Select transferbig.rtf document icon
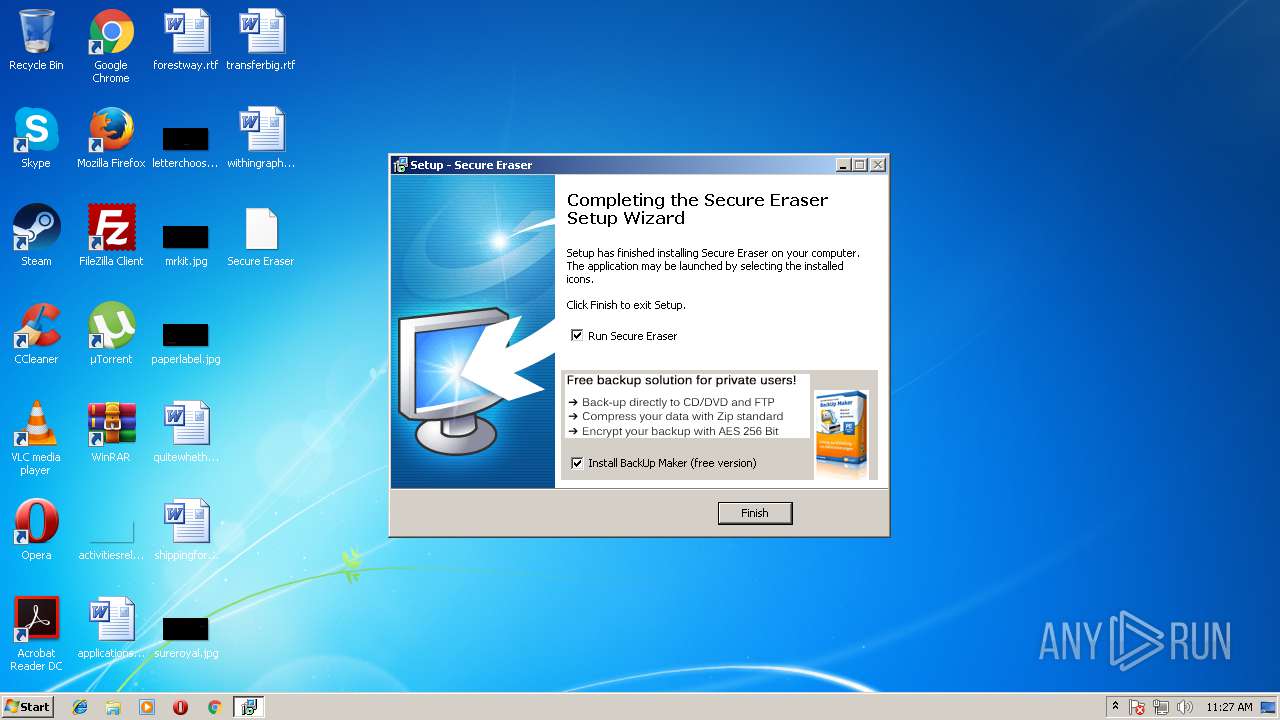1280x720 pixels. click(x=261, y=40)
